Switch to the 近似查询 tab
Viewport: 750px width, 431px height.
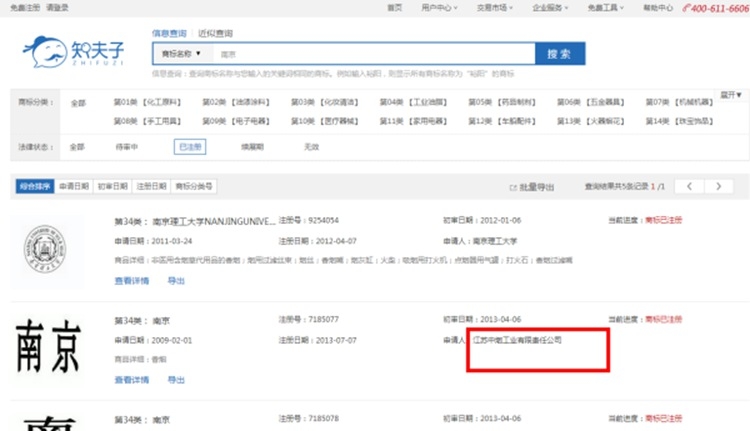point(215,33)
